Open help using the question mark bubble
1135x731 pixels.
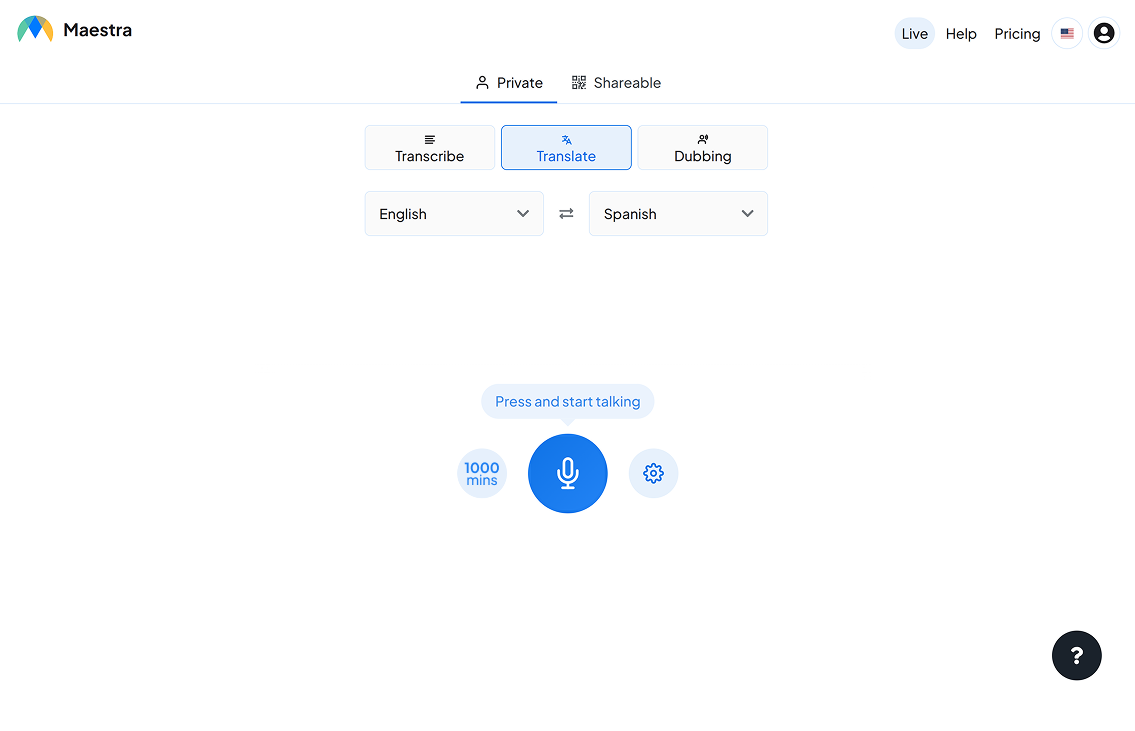[x=1076, y=655]
